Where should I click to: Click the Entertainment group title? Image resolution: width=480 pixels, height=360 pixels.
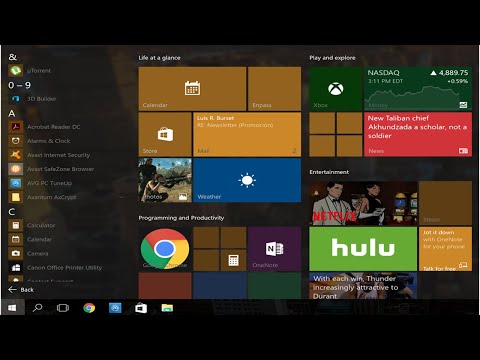click(x=329, y=172)
